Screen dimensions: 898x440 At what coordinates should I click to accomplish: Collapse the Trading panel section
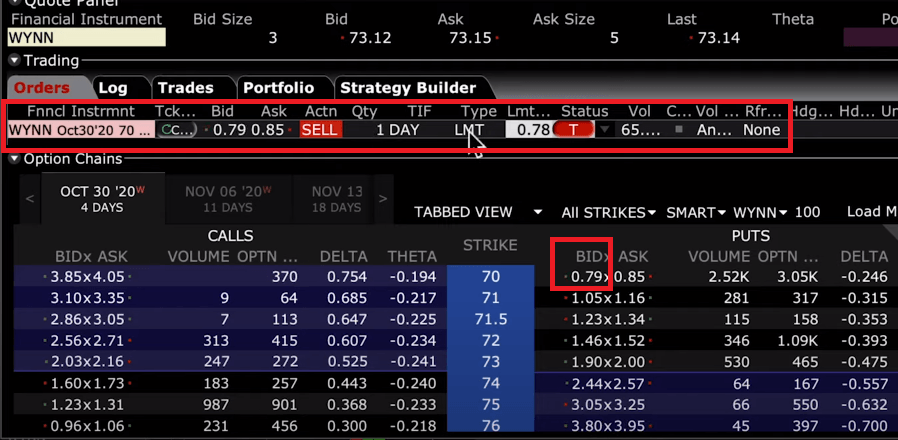coord(14,60)
